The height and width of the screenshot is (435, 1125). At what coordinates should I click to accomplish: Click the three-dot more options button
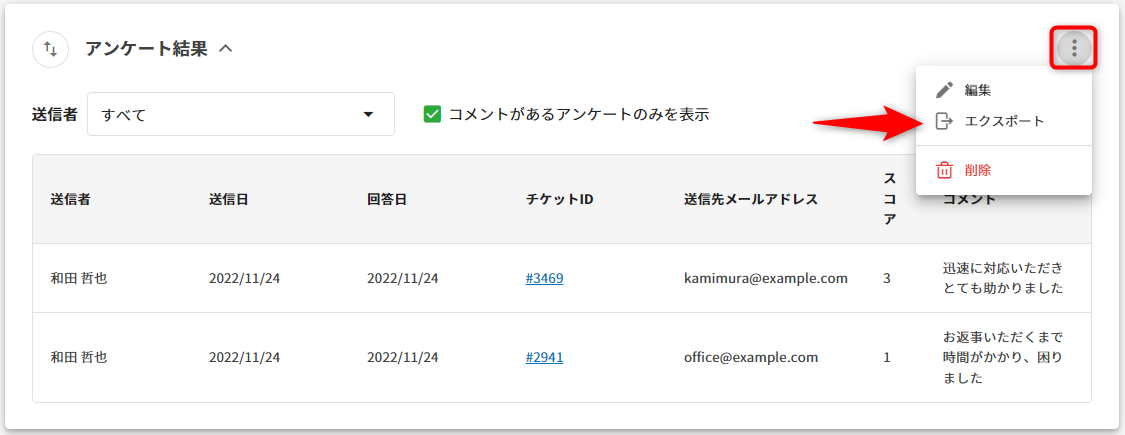click(x=1073, y=48)
